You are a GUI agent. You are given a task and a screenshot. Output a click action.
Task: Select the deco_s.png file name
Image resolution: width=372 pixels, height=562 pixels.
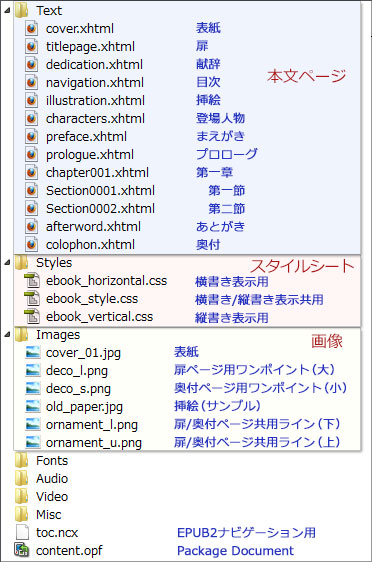click(78, 389)
